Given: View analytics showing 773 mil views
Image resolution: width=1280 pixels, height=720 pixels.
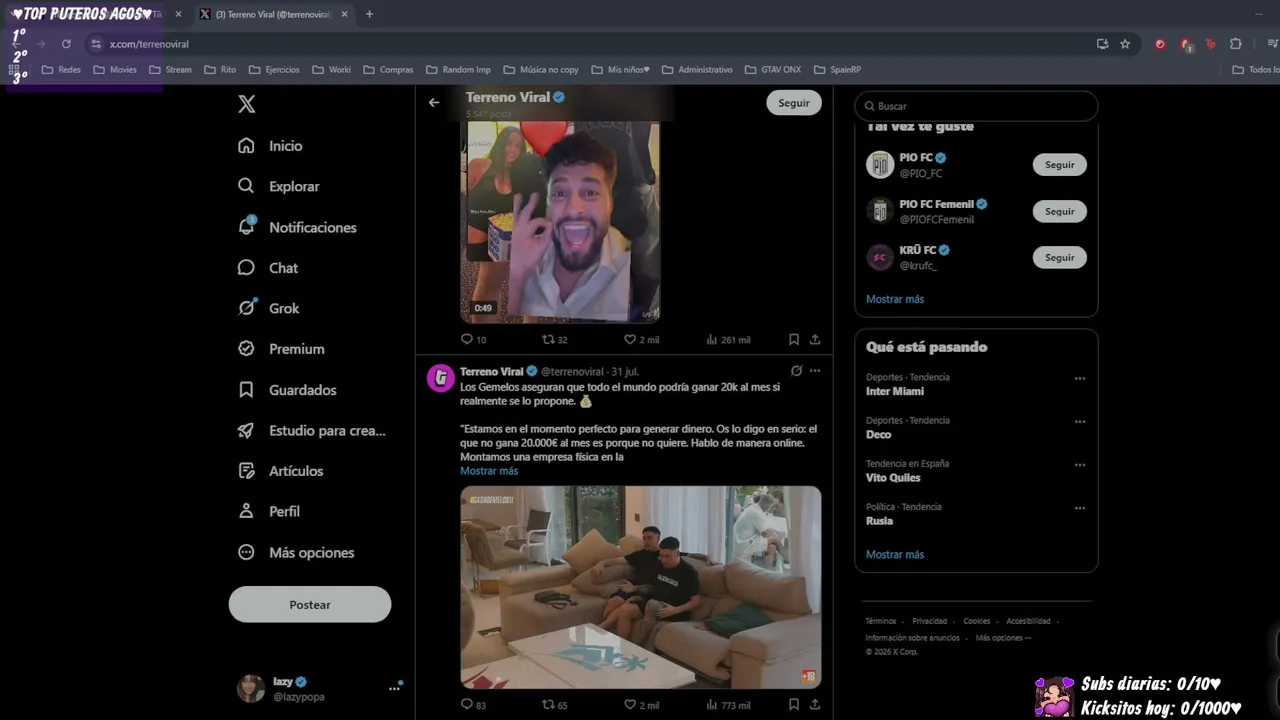Looking at the screenshot, I should click(x=728, y=704).
